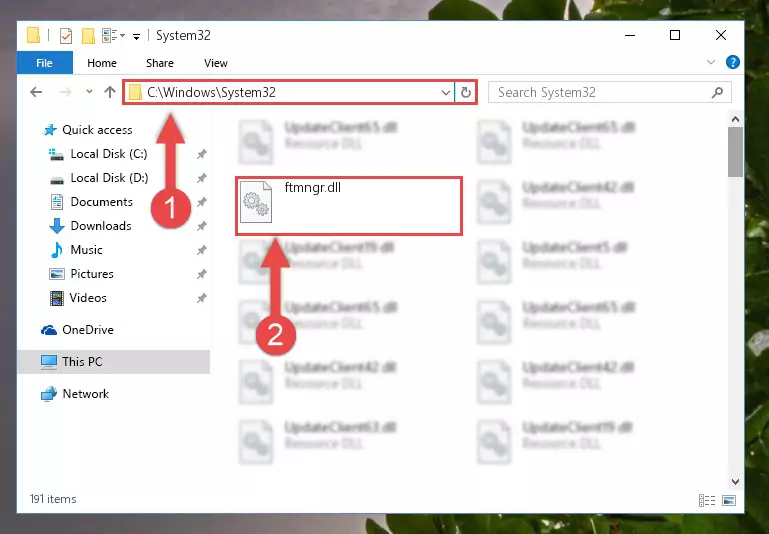Click the scroll up arrow
769x534 pixels.
(735, 119)
